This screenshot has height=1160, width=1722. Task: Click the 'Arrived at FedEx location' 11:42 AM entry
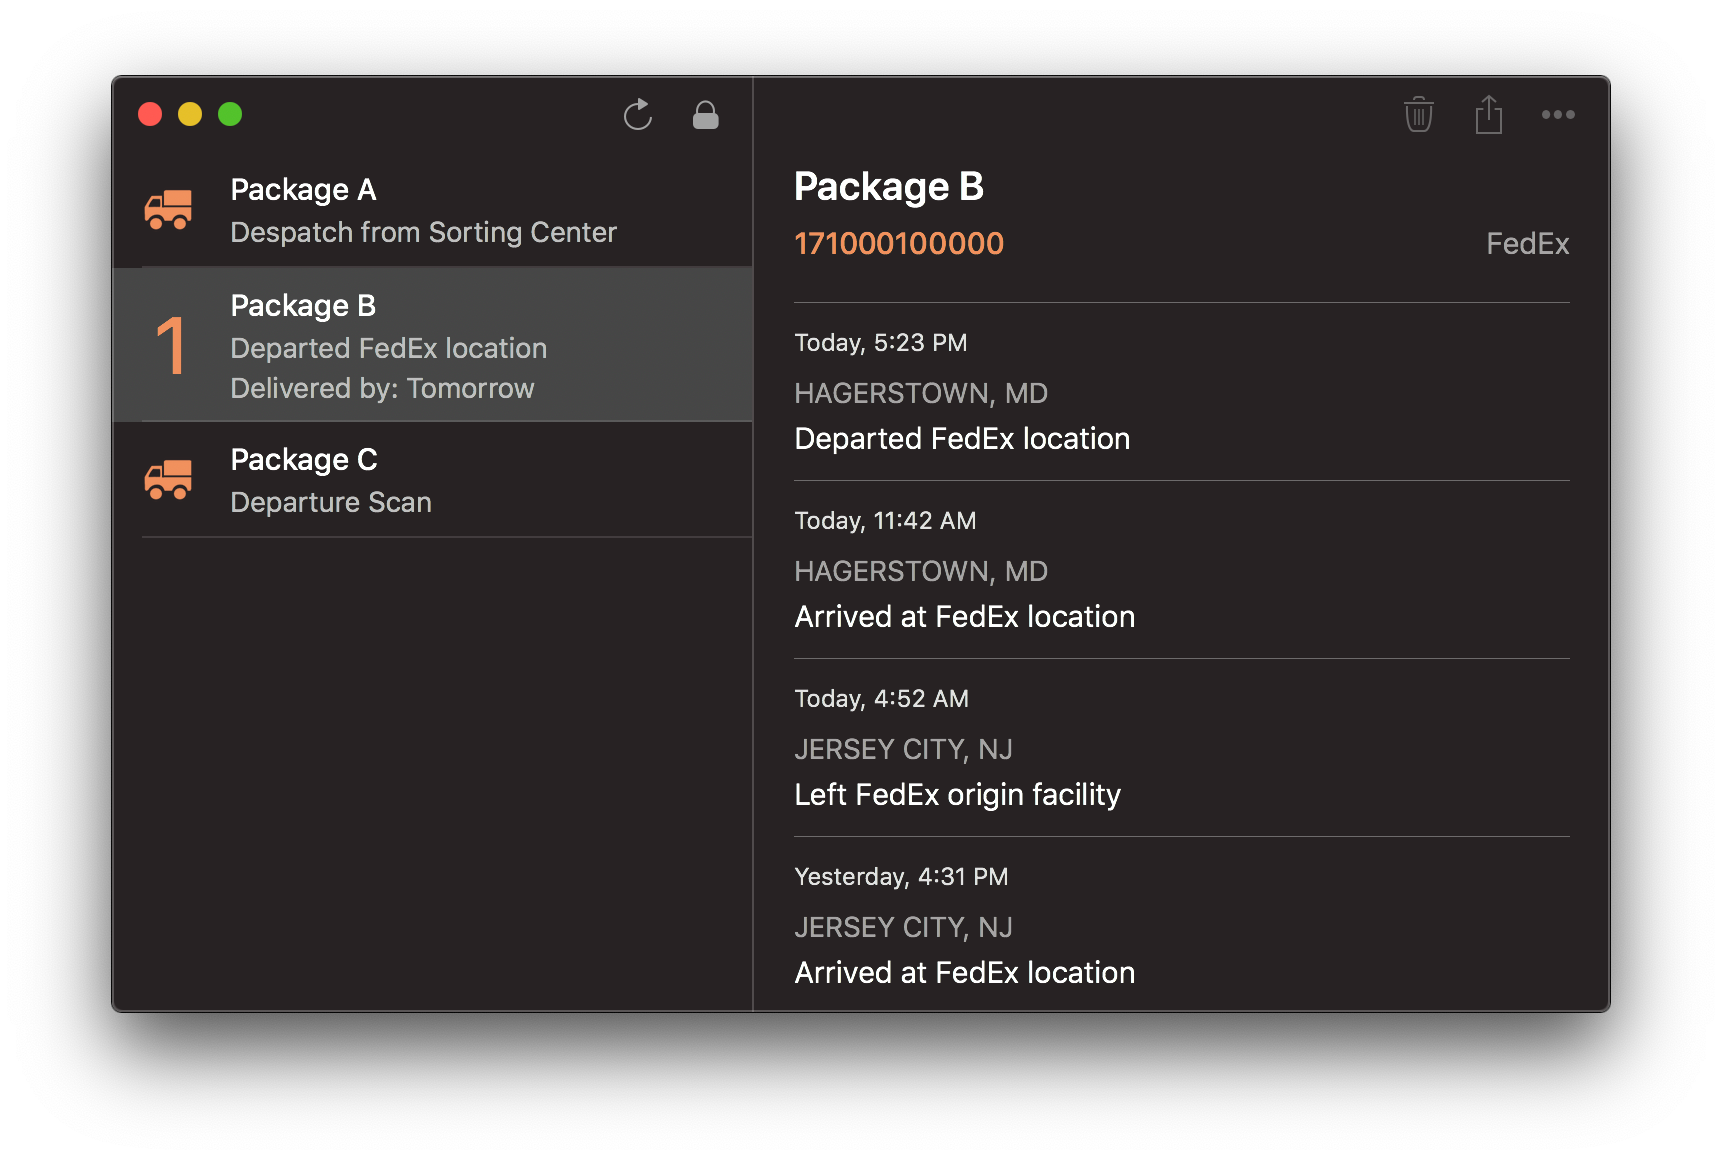pos(964,616)
